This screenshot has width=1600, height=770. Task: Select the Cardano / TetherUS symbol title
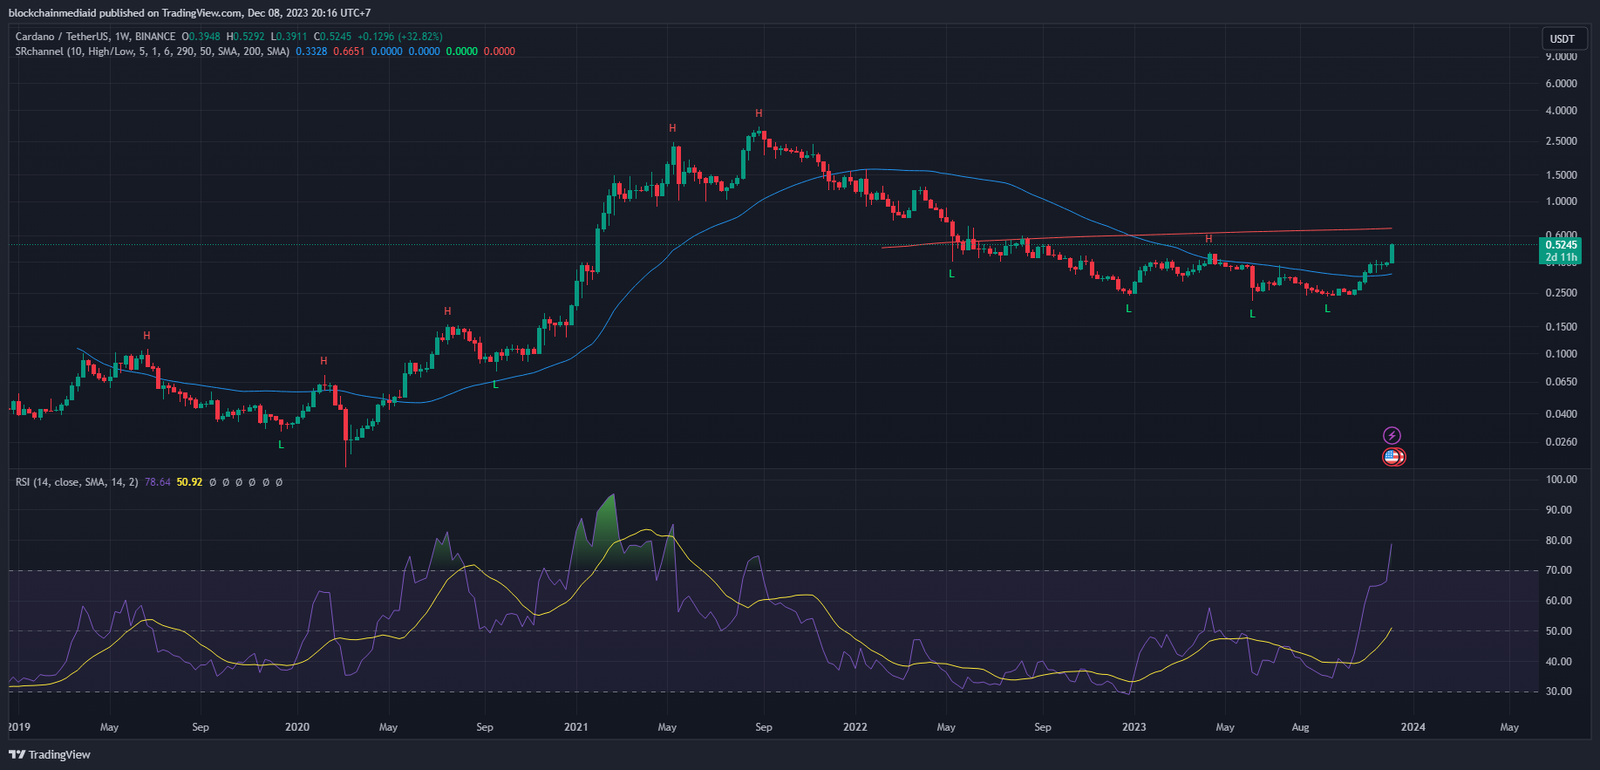click(x=94, y=36)
